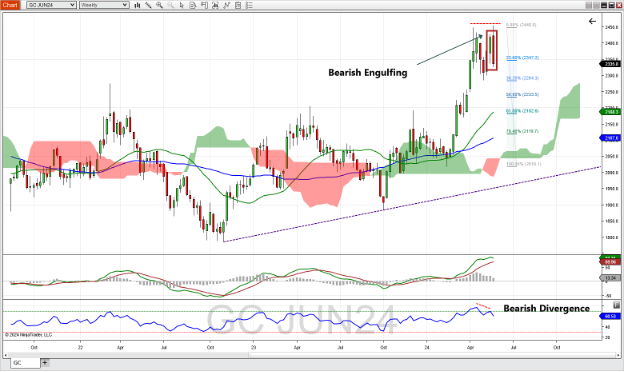
Task: Click the horizontal scrollbar left arrow
Action: 6,355
